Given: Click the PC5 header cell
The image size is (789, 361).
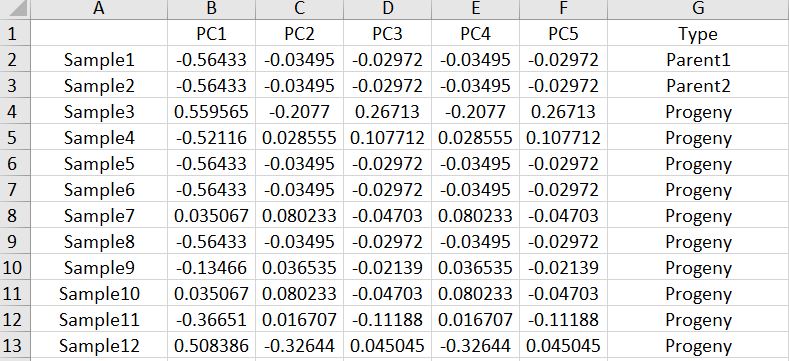Looking at the screenshot, I should point(564,34).
